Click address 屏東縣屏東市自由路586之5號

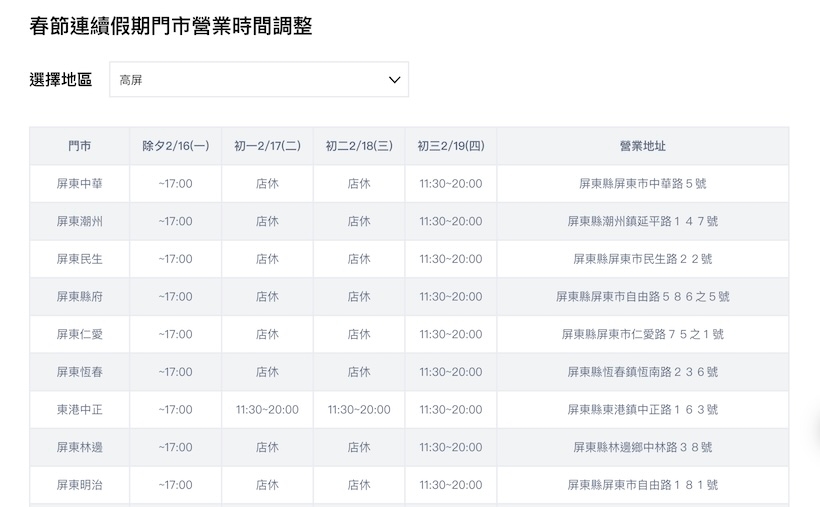pos(643,297)
